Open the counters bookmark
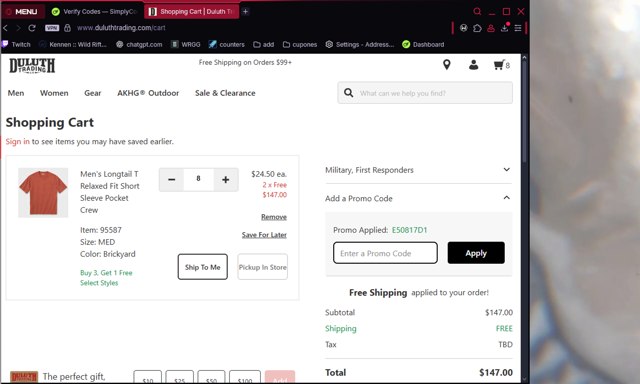The height and width of the screenshot is (384, 640). coord(227,44)
